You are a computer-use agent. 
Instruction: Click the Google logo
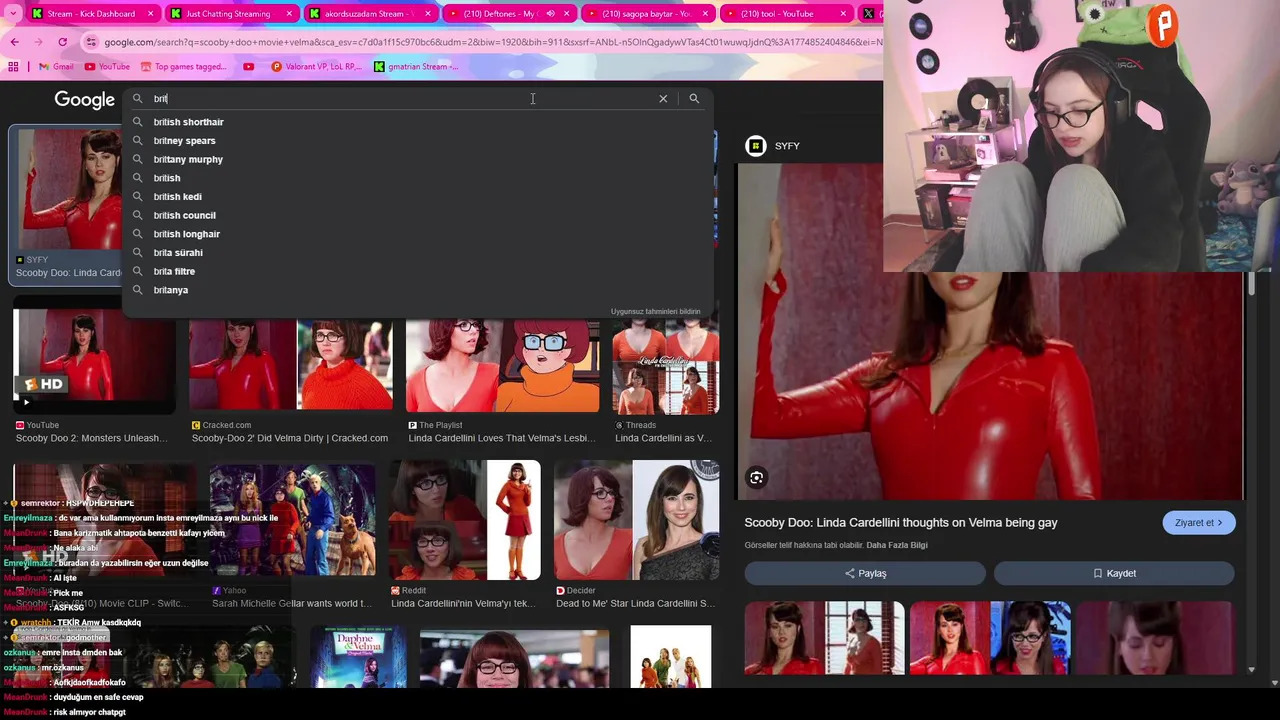coord(85,100)
